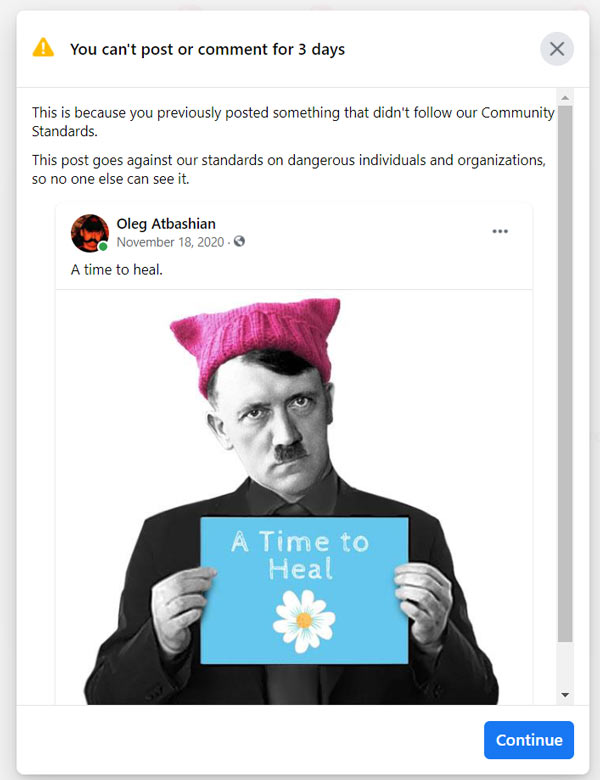Click the blue Continue button
600x780 pixels.
(x=528, y=740)
